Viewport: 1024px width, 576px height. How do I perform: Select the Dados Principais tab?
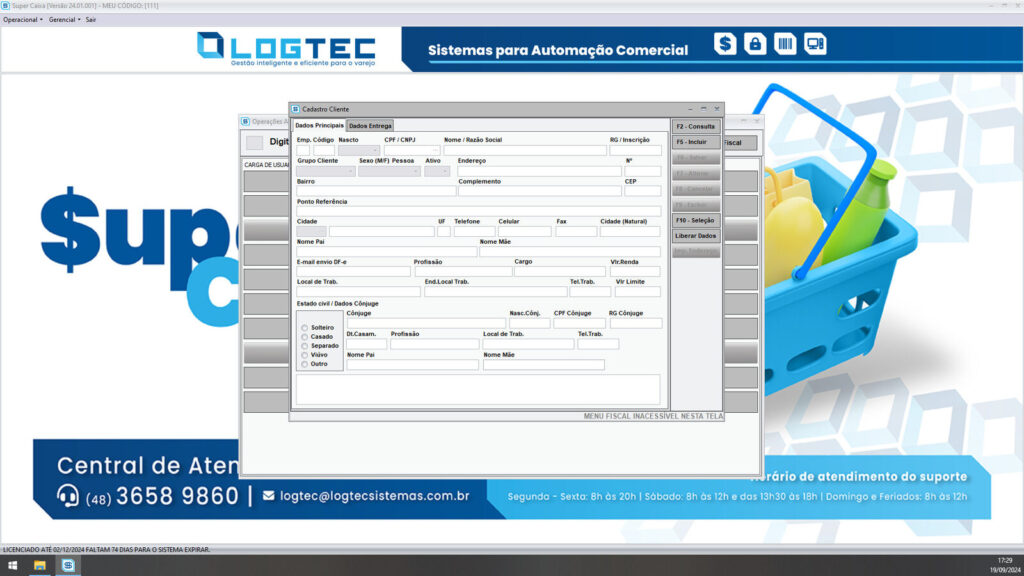tap(319, 125)
